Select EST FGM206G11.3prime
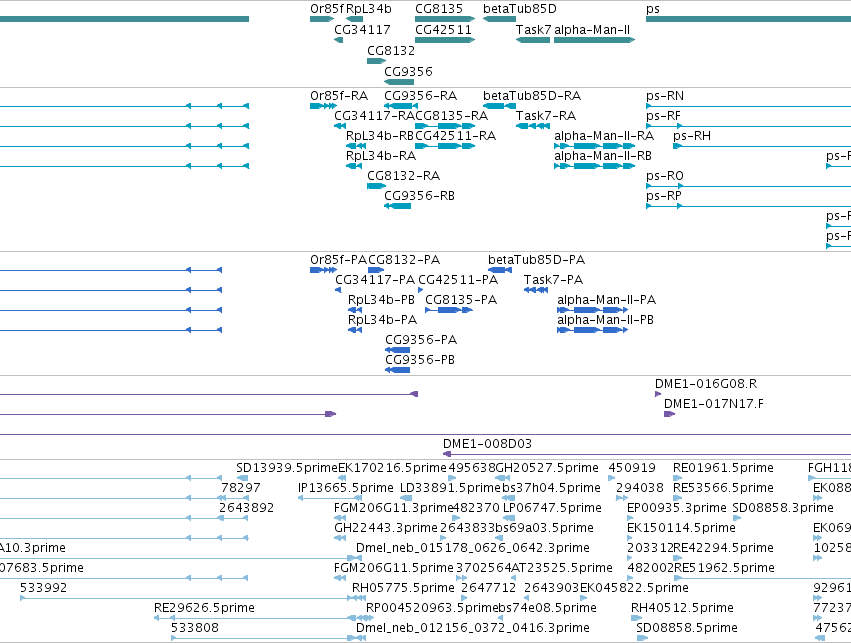This screenshot has height=643, width=851. (393, 508)
